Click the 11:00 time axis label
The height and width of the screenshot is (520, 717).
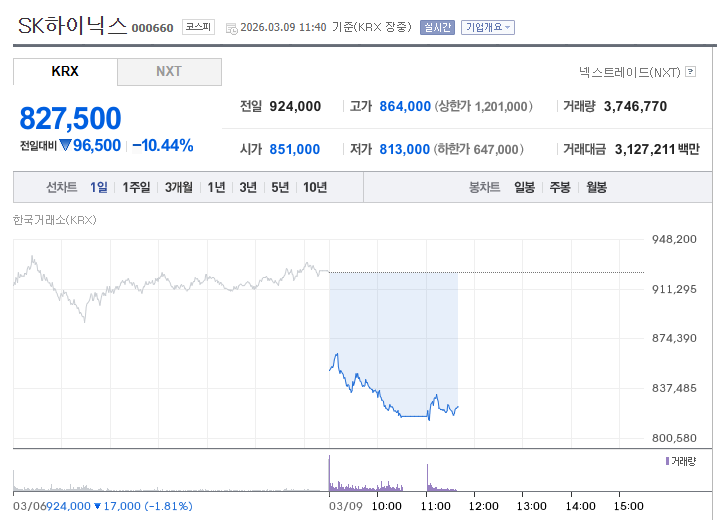(x=435, y=506)
